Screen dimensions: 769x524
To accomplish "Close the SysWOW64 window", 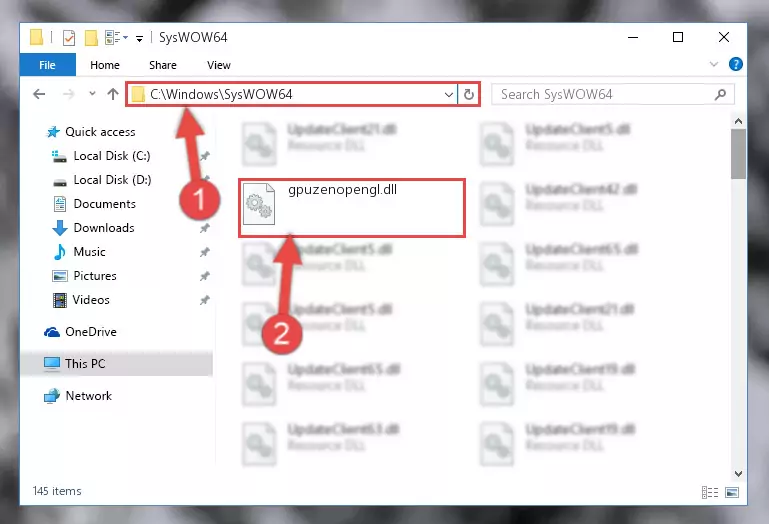I will [x=723, y=37].
